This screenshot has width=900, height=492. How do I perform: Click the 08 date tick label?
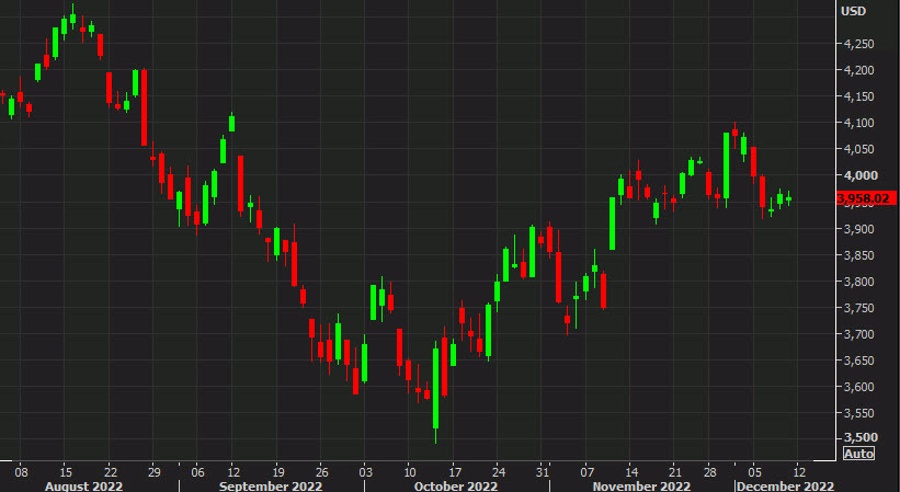coord(20,469)
